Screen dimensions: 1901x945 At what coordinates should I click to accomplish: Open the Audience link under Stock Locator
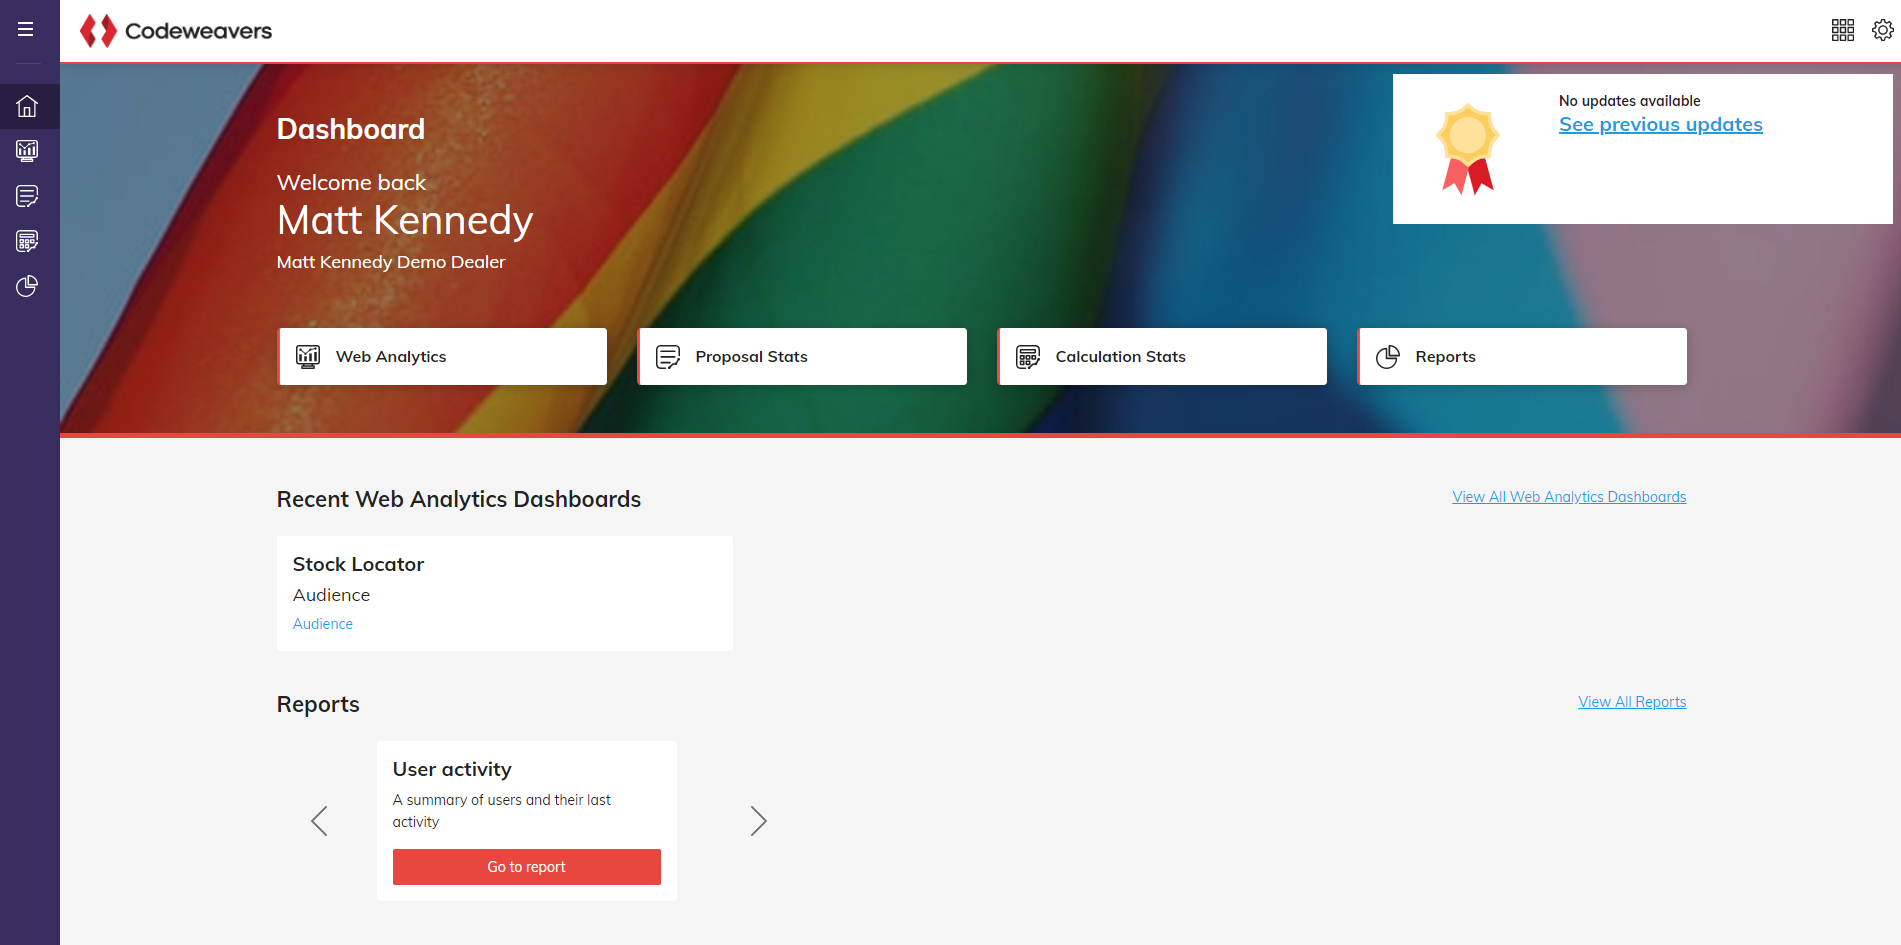point(323,624)
